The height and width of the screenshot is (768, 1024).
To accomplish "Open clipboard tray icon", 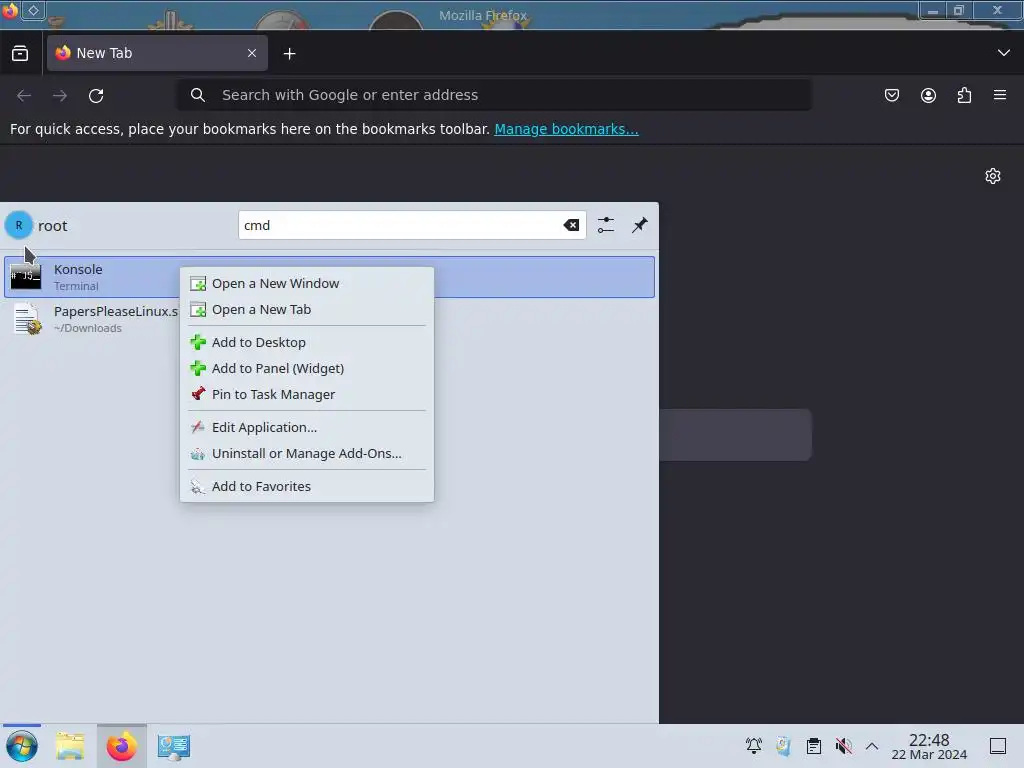I will pyautogui.click(x=814, y=746).
